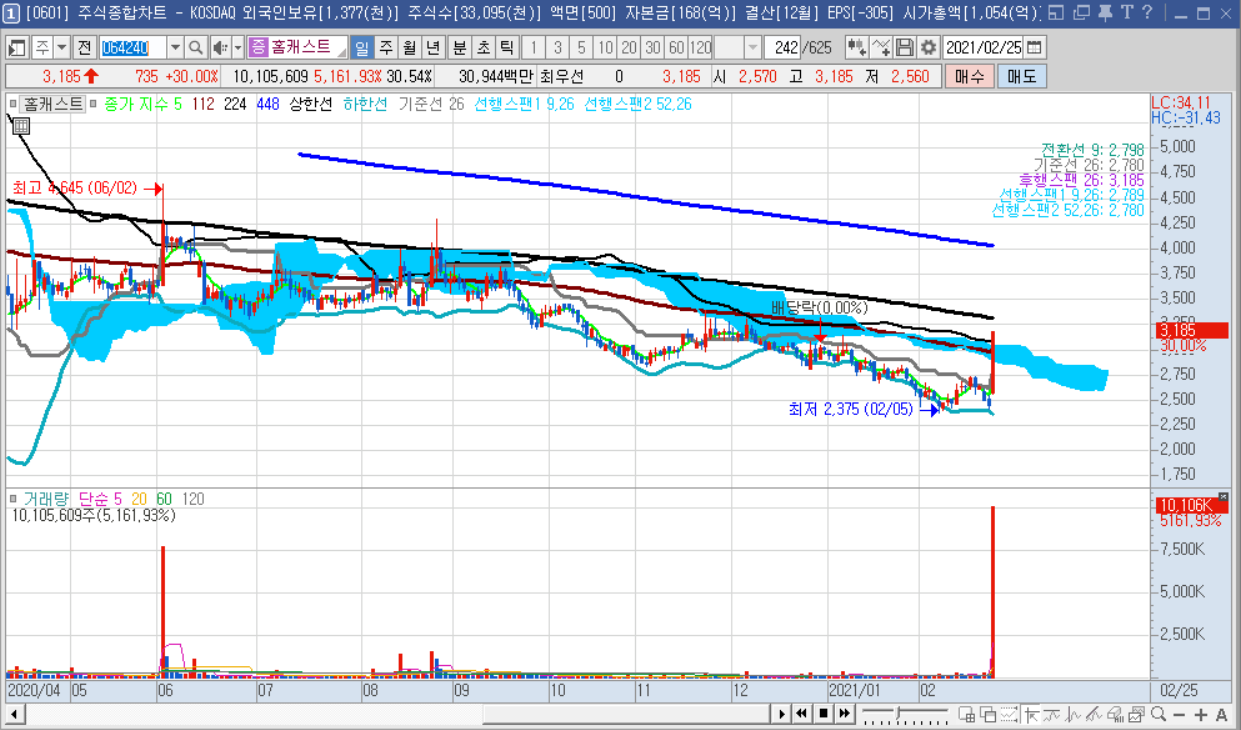Click the rewind double-arrow button
Image resolution: width=1241 pixels, height=730 pixels.
click(801, 714)
